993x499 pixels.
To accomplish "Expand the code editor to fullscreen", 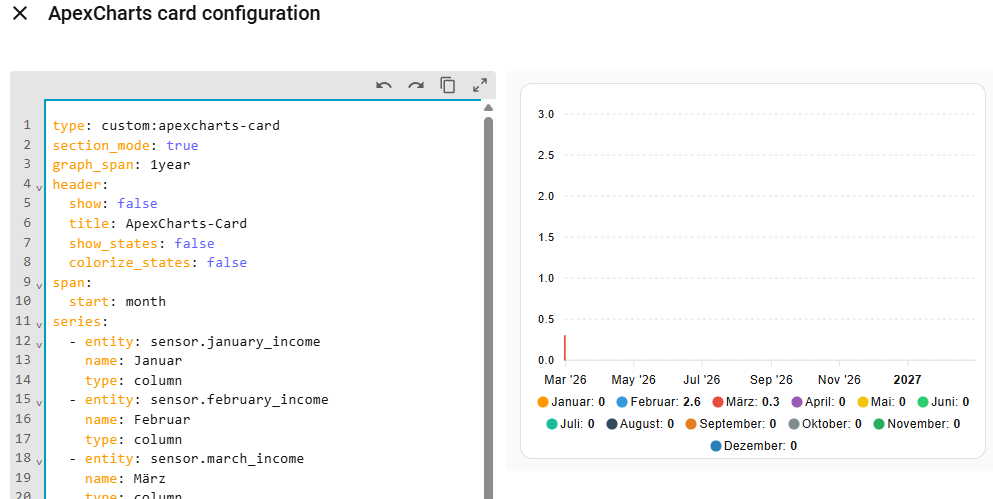I will pyautogui.click(x=480, y=86).
